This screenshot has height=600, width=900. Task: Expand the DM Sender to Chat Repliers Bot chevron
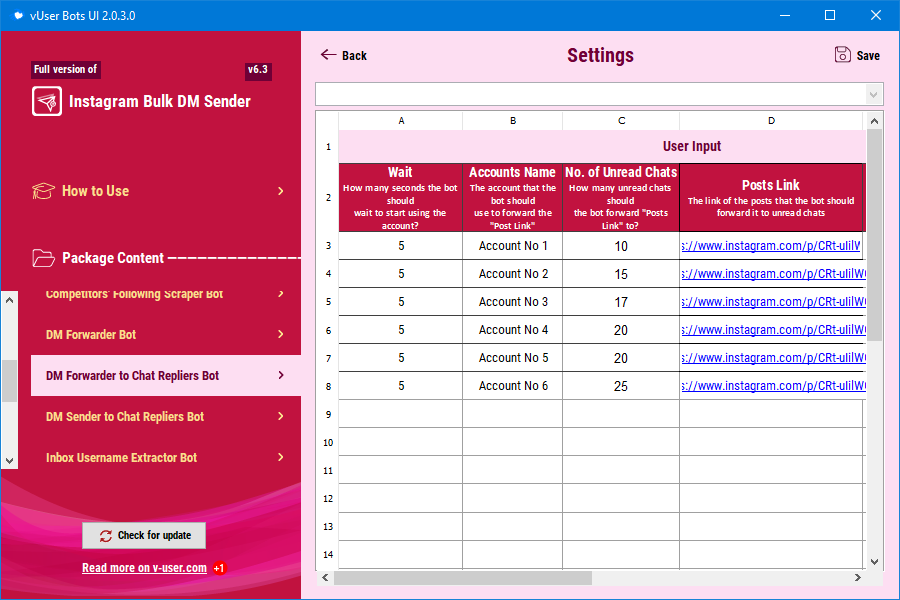click(x=281, y=416)
